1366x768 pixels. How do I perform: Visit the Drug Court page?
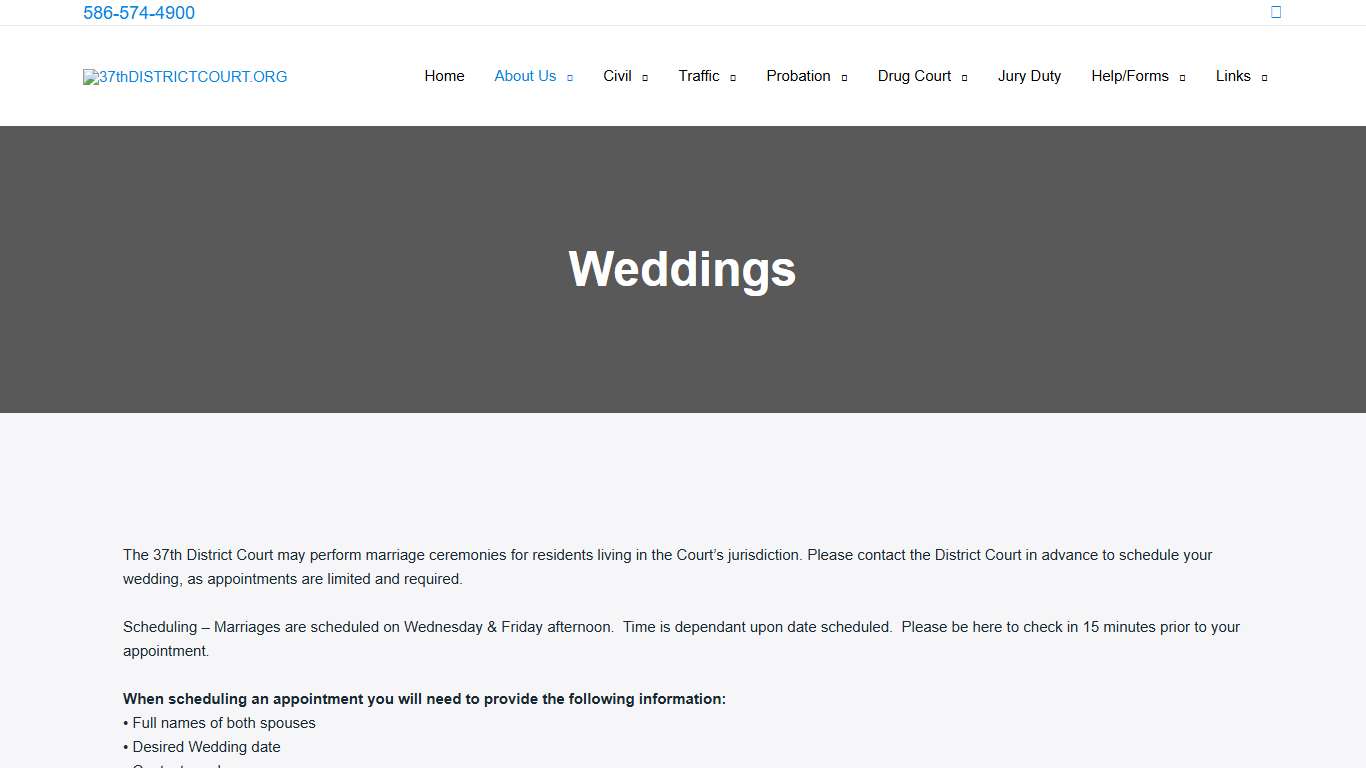(913, 76)
